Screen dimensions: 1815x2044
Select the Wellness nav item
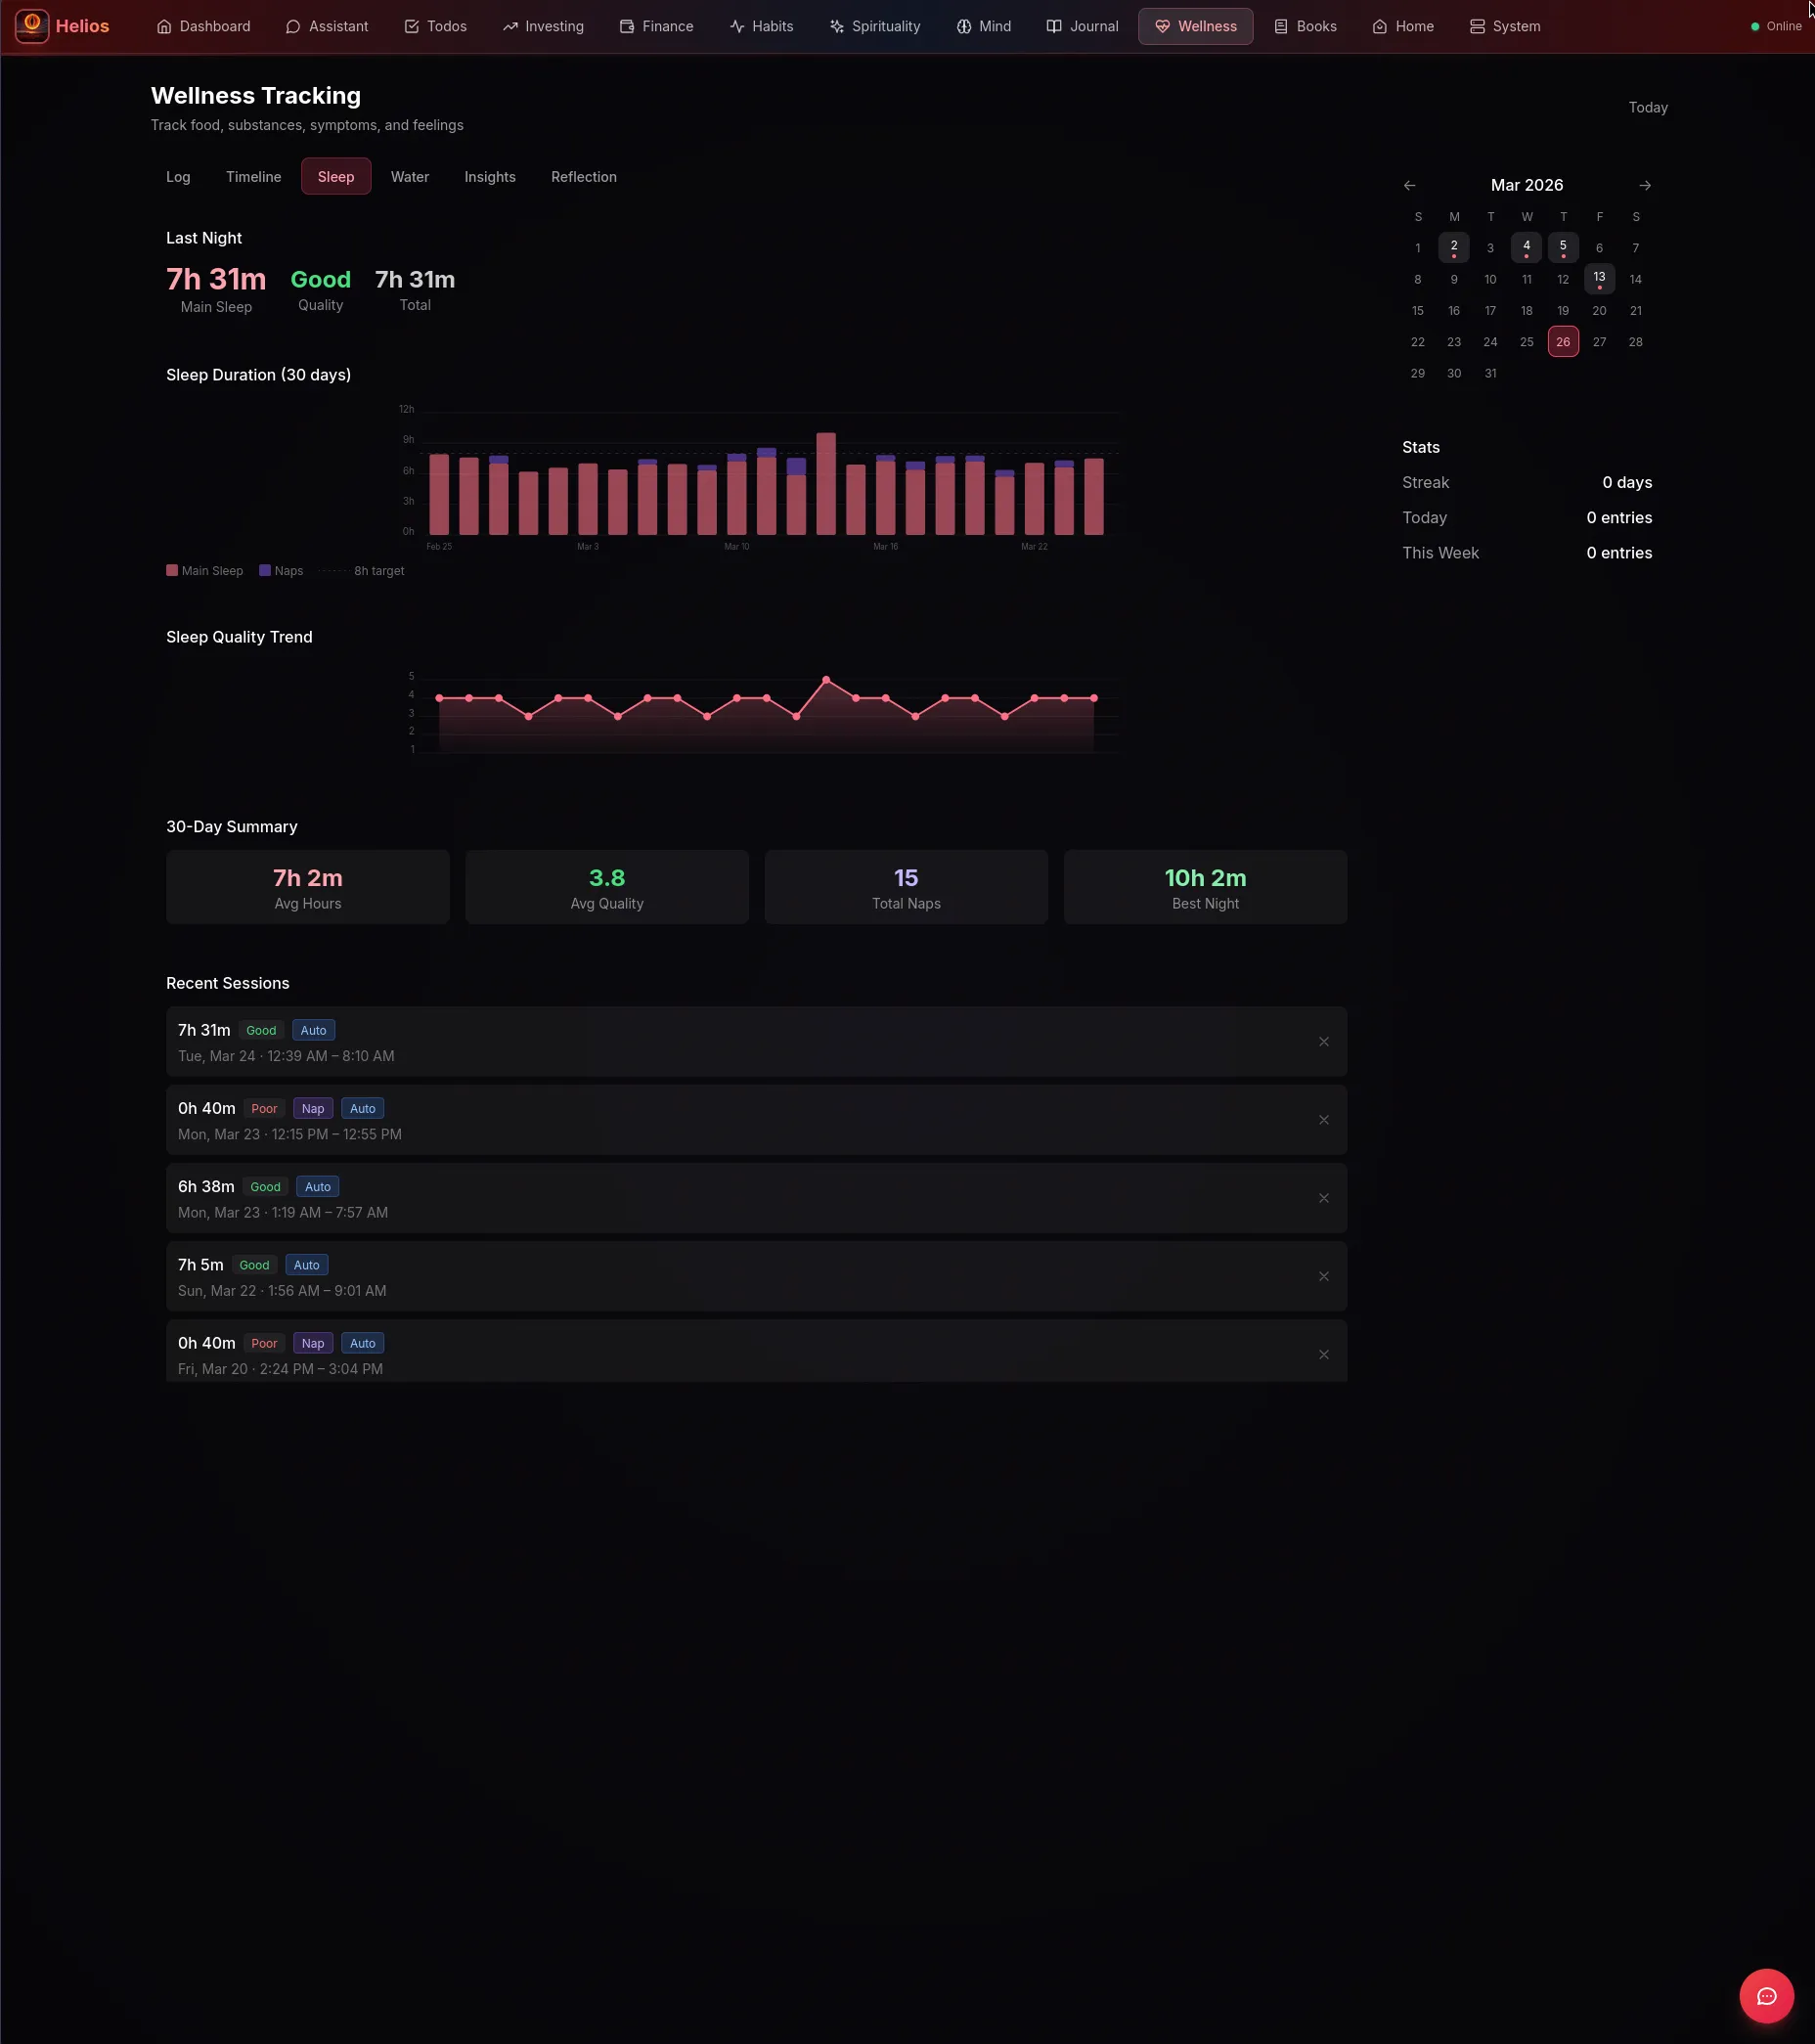pos(1196,26)
